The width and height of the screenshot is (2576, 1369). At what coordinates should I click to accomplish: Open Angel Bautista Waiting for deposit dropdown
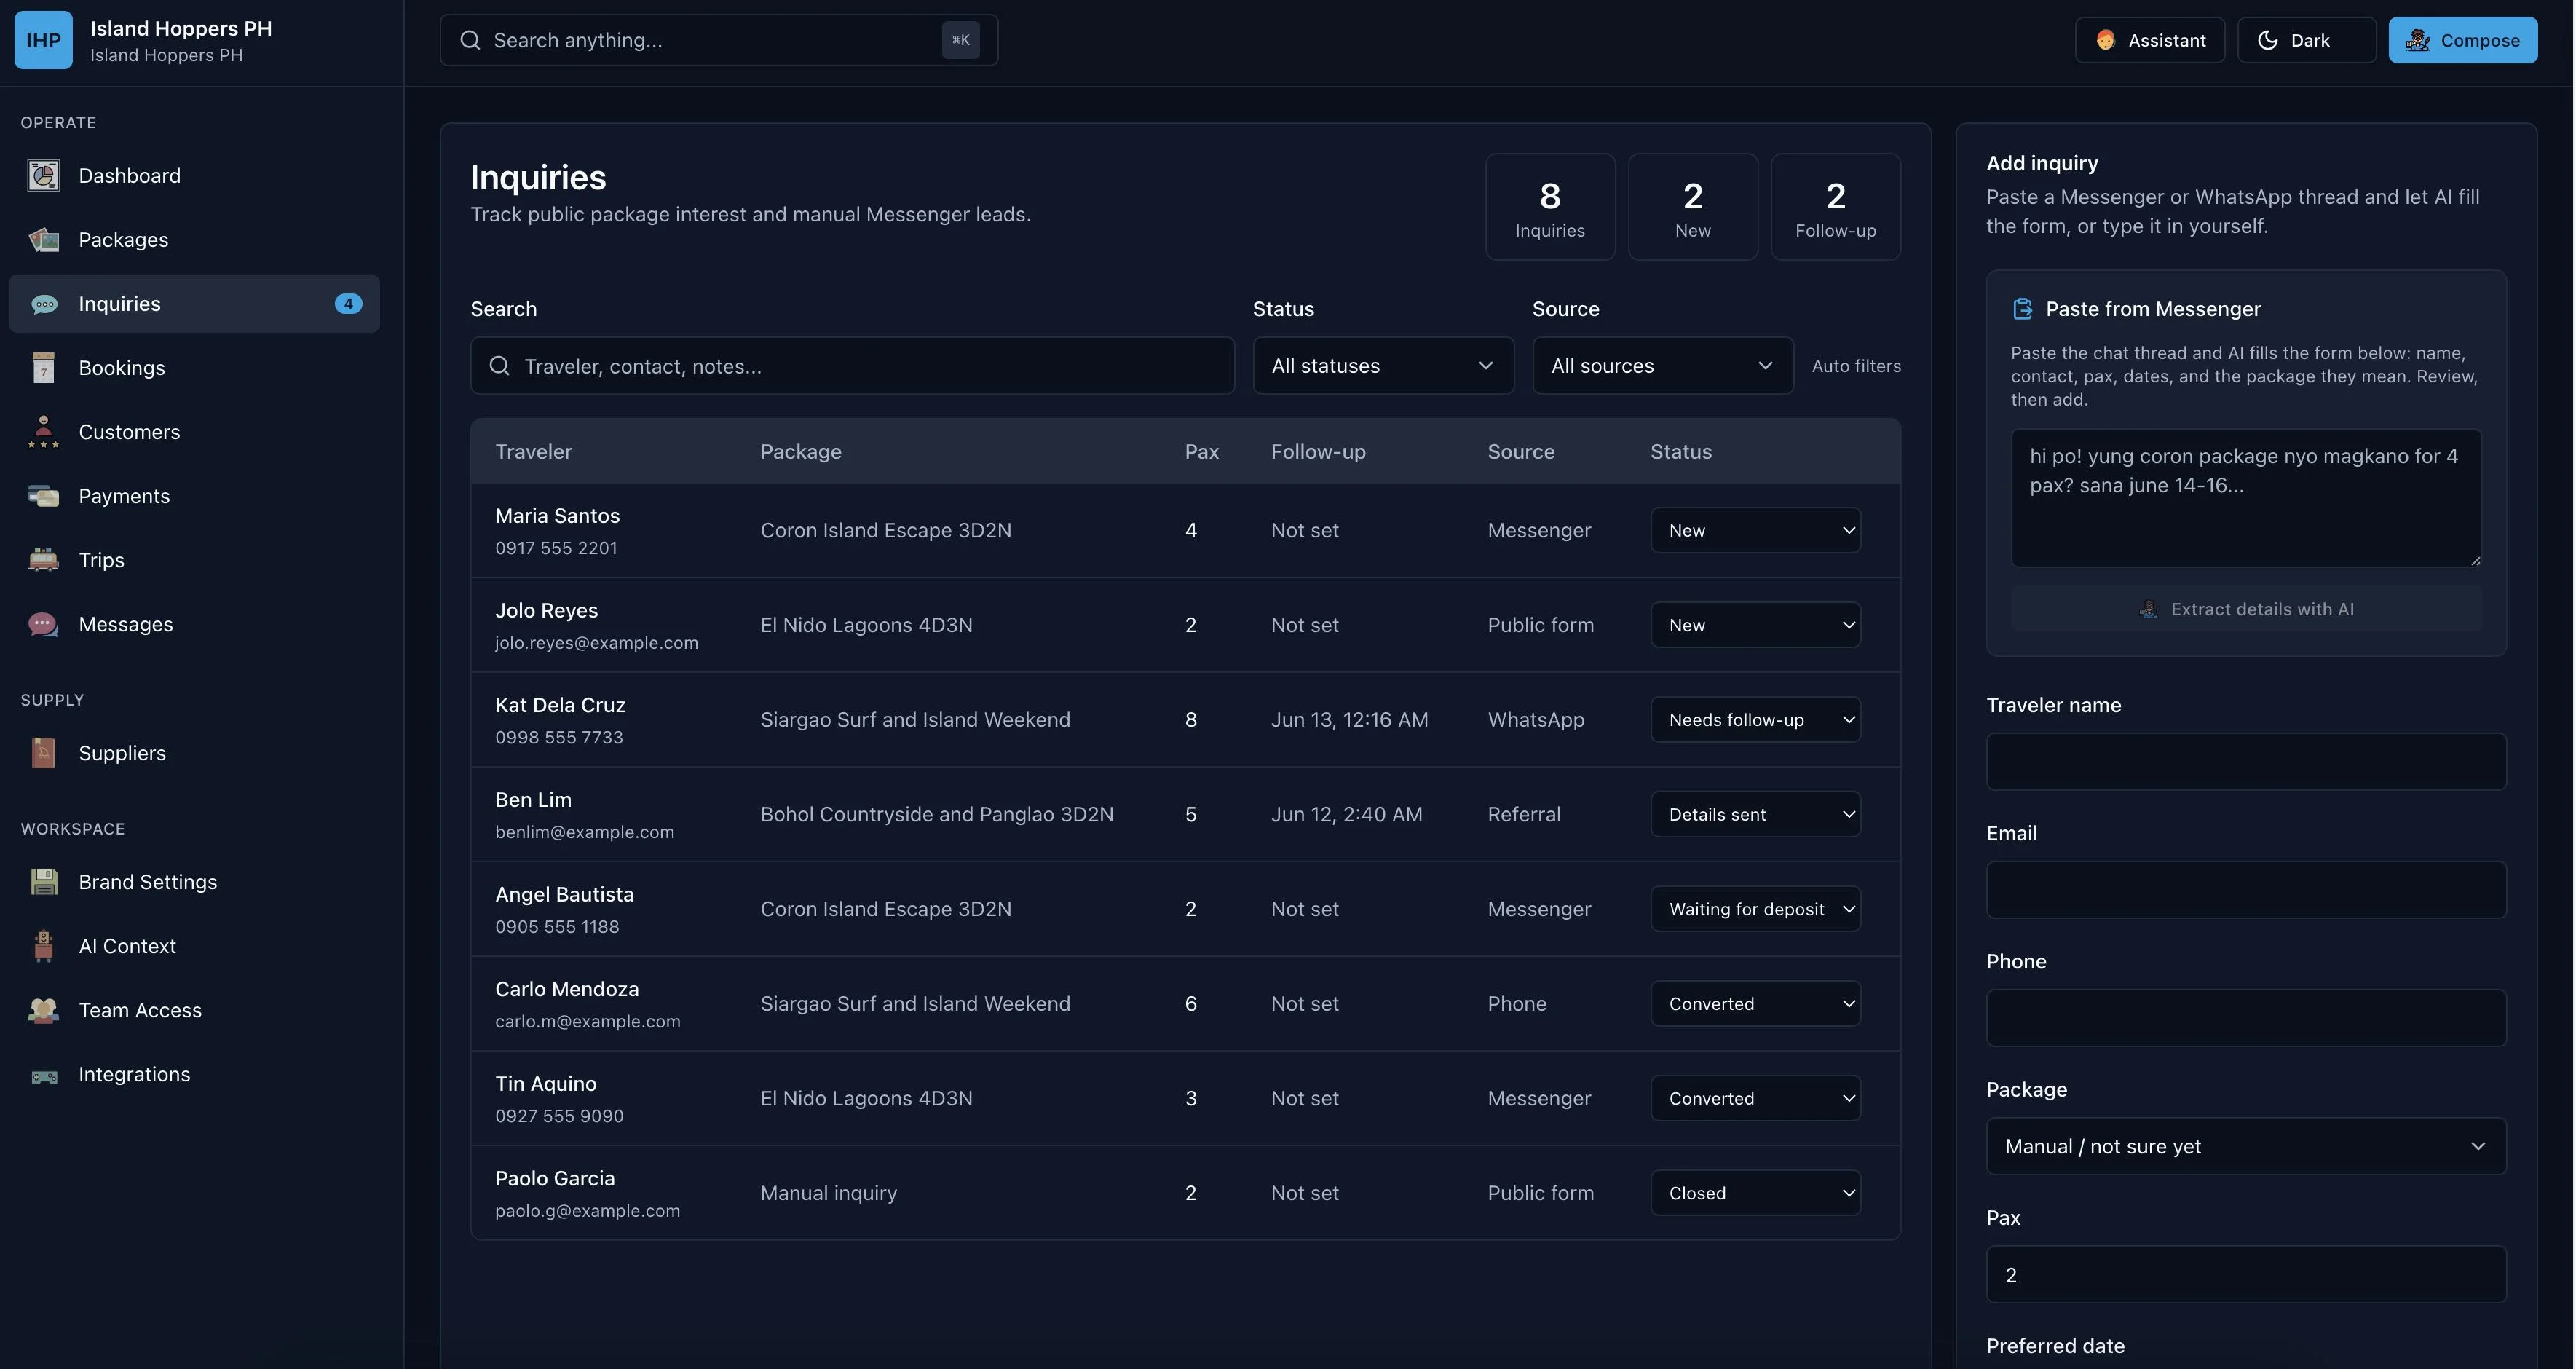tap(1755, 909)
